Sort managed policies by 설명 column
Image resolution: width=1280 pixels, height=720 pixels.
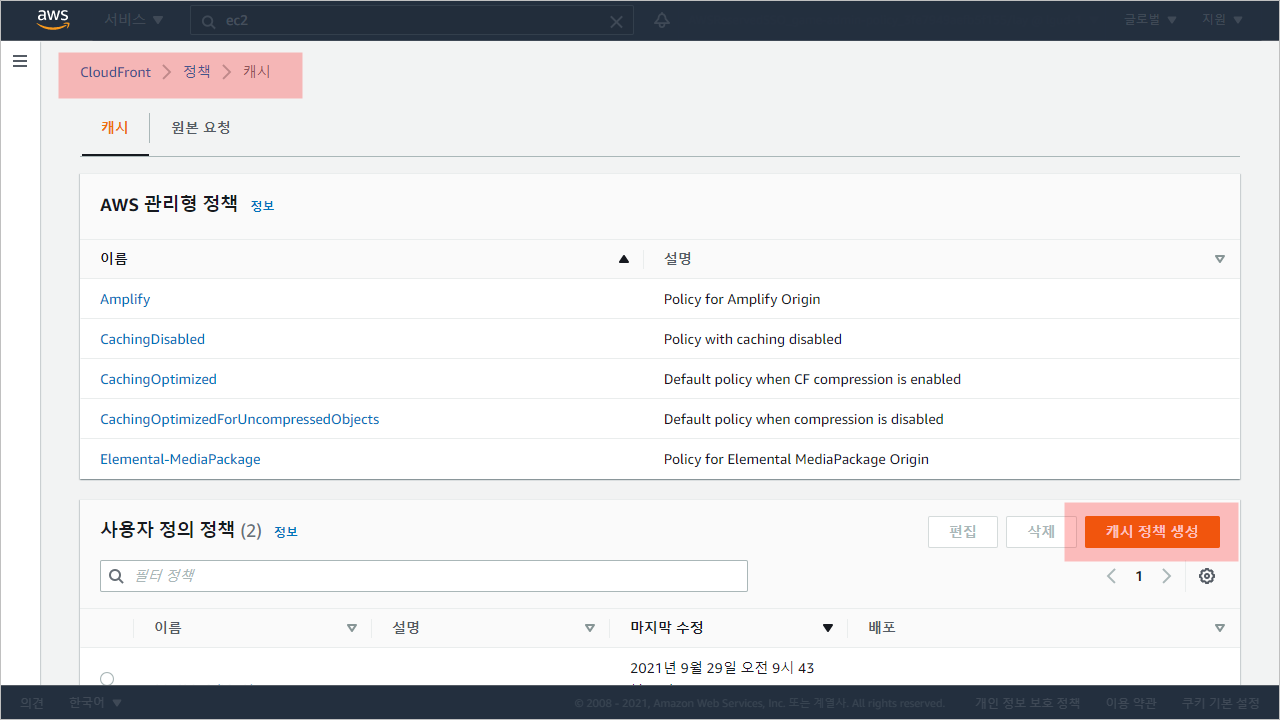click(x=1219, y=259)
